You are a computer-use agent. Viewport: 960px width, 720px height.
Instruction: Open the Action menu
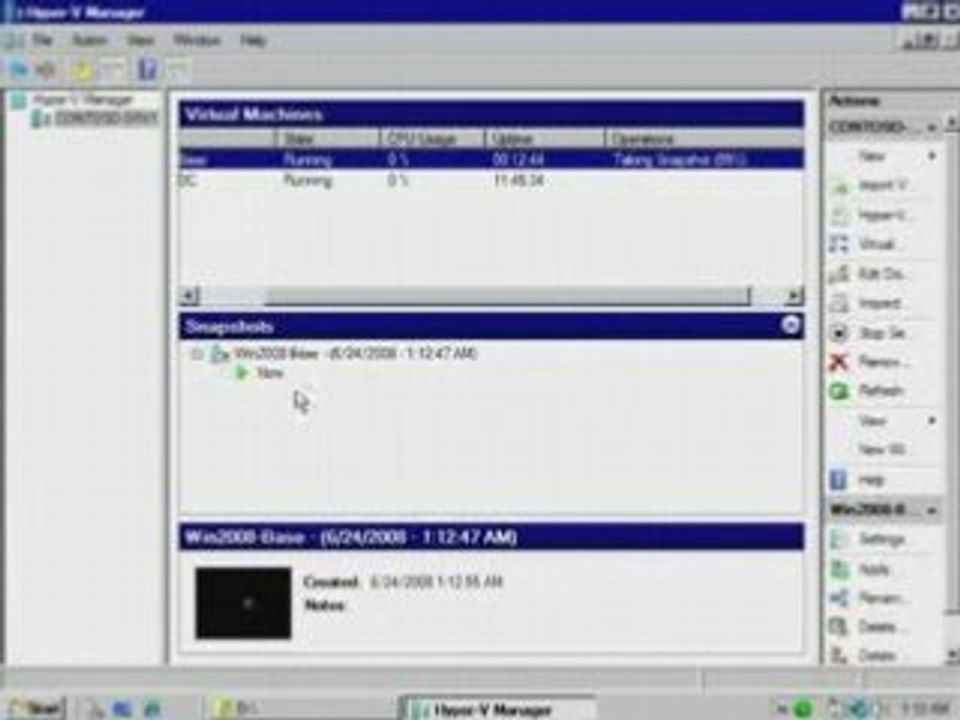pos(89,40)
